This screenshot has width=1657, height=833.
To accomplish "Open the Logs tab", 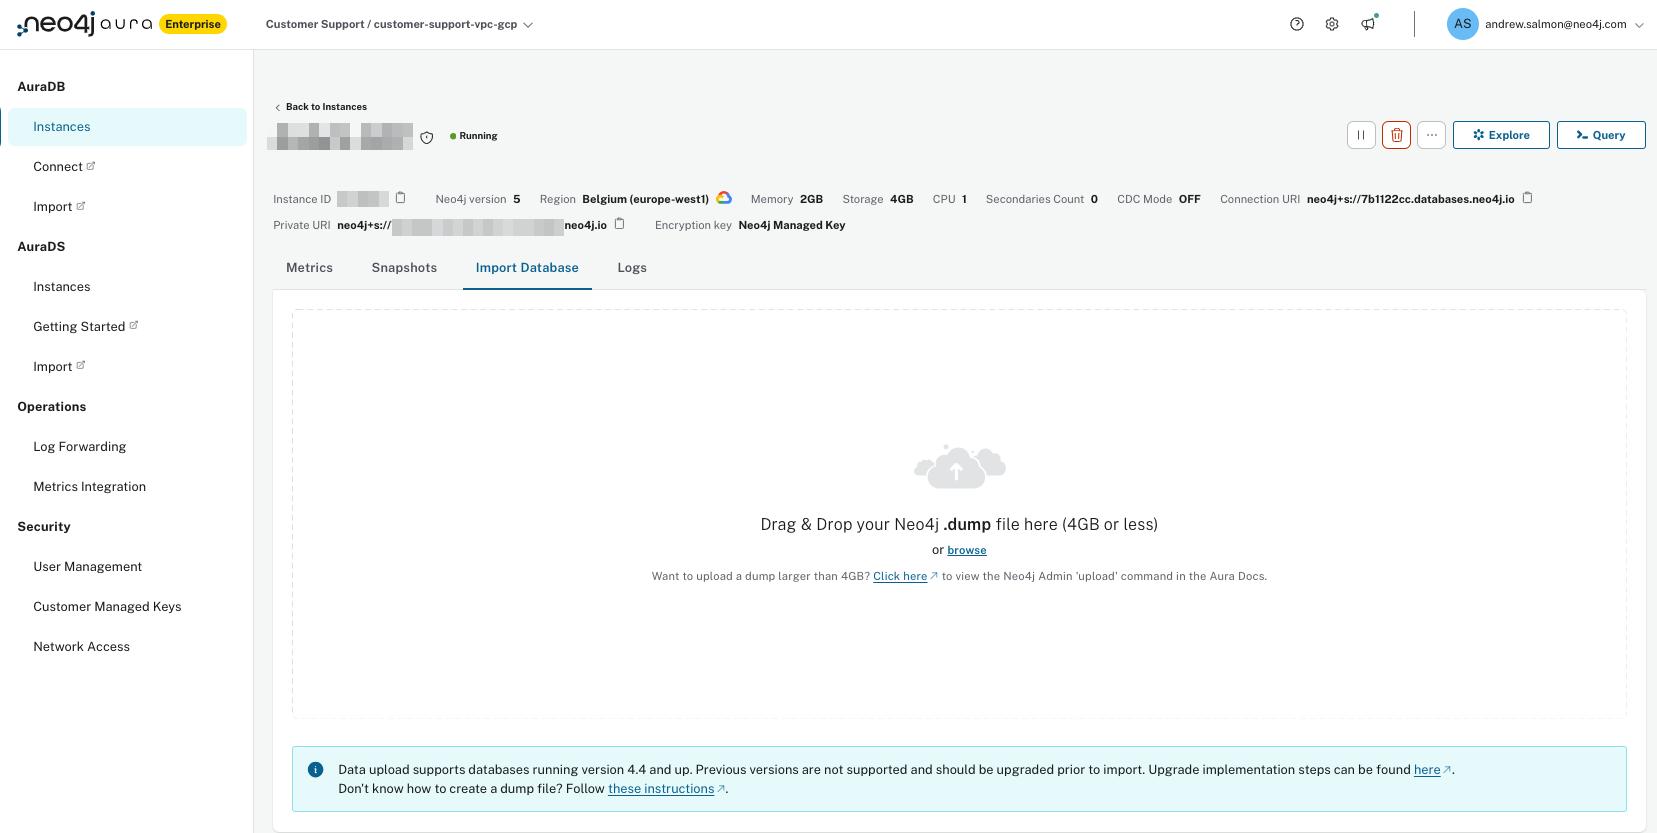I will coord(632,268).
